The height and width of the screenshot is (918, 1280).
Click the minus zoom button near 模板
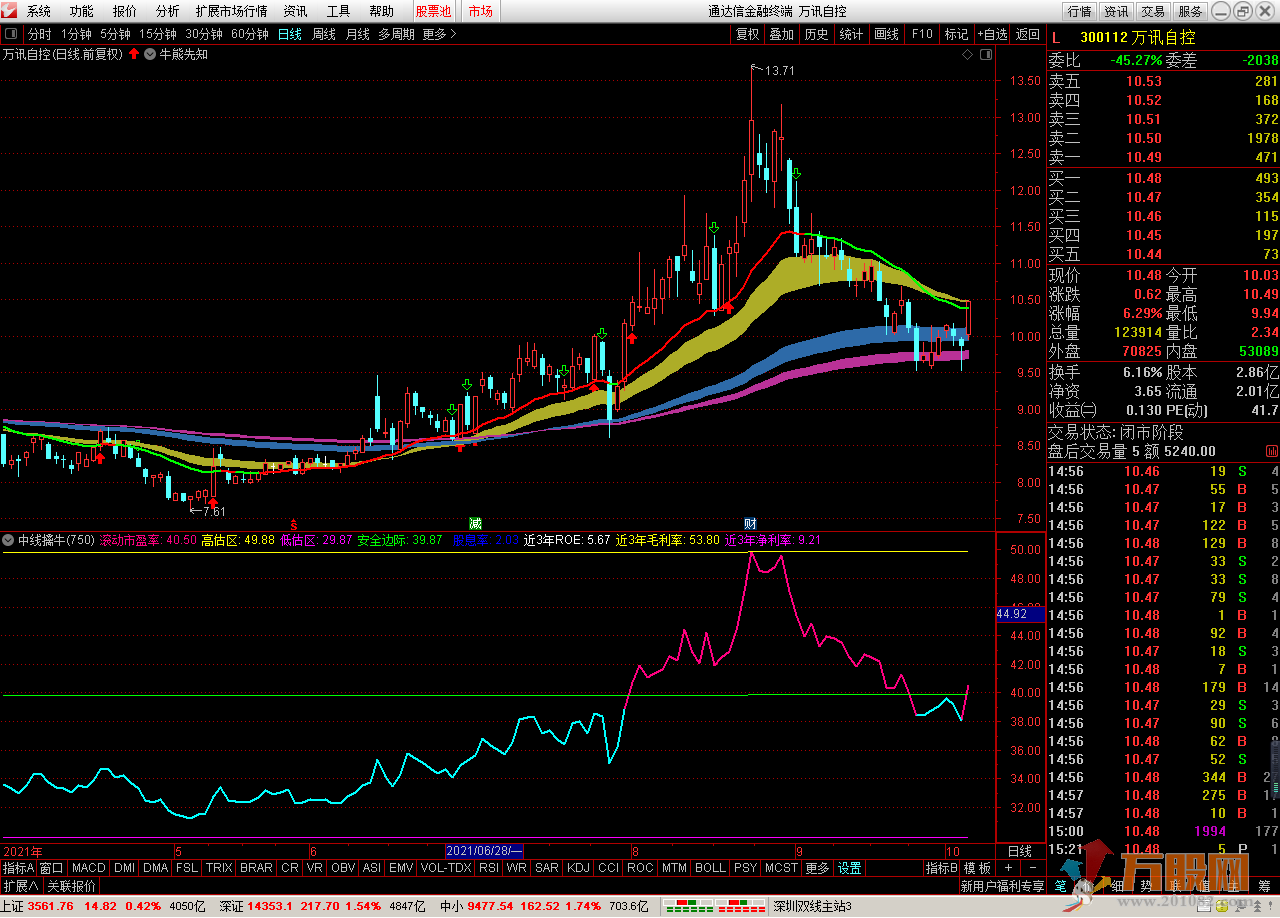1031,868
